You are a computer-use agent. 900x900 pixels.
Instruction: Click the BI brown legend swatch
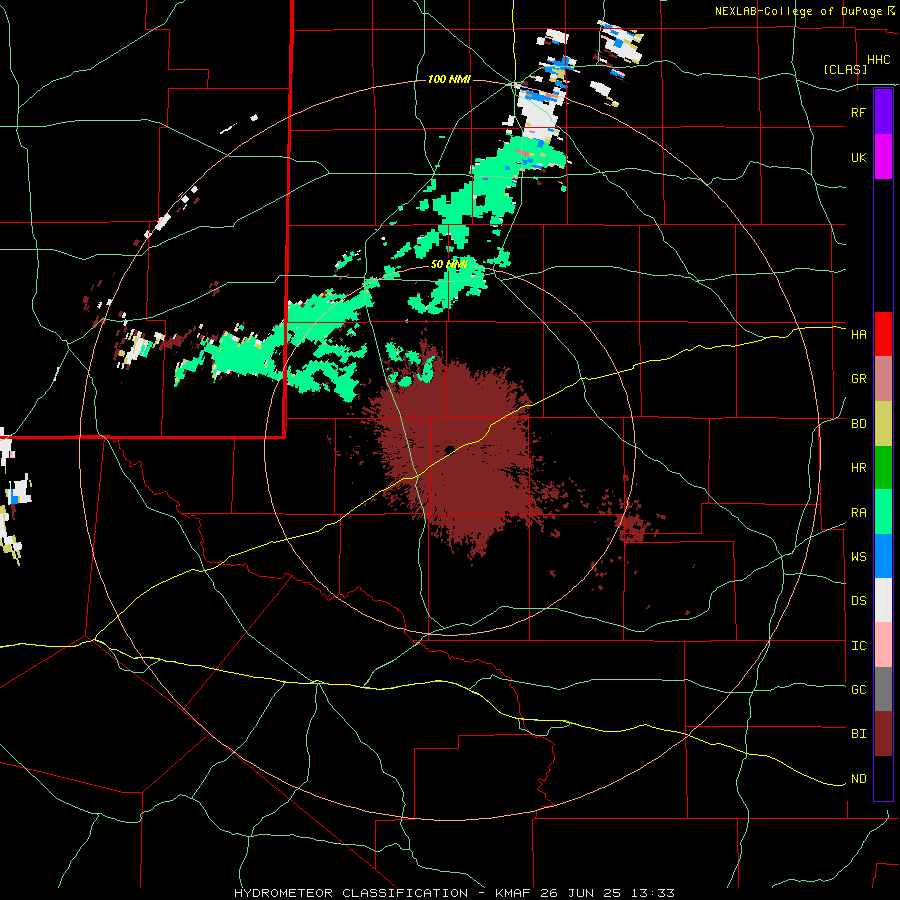(883, 734)
